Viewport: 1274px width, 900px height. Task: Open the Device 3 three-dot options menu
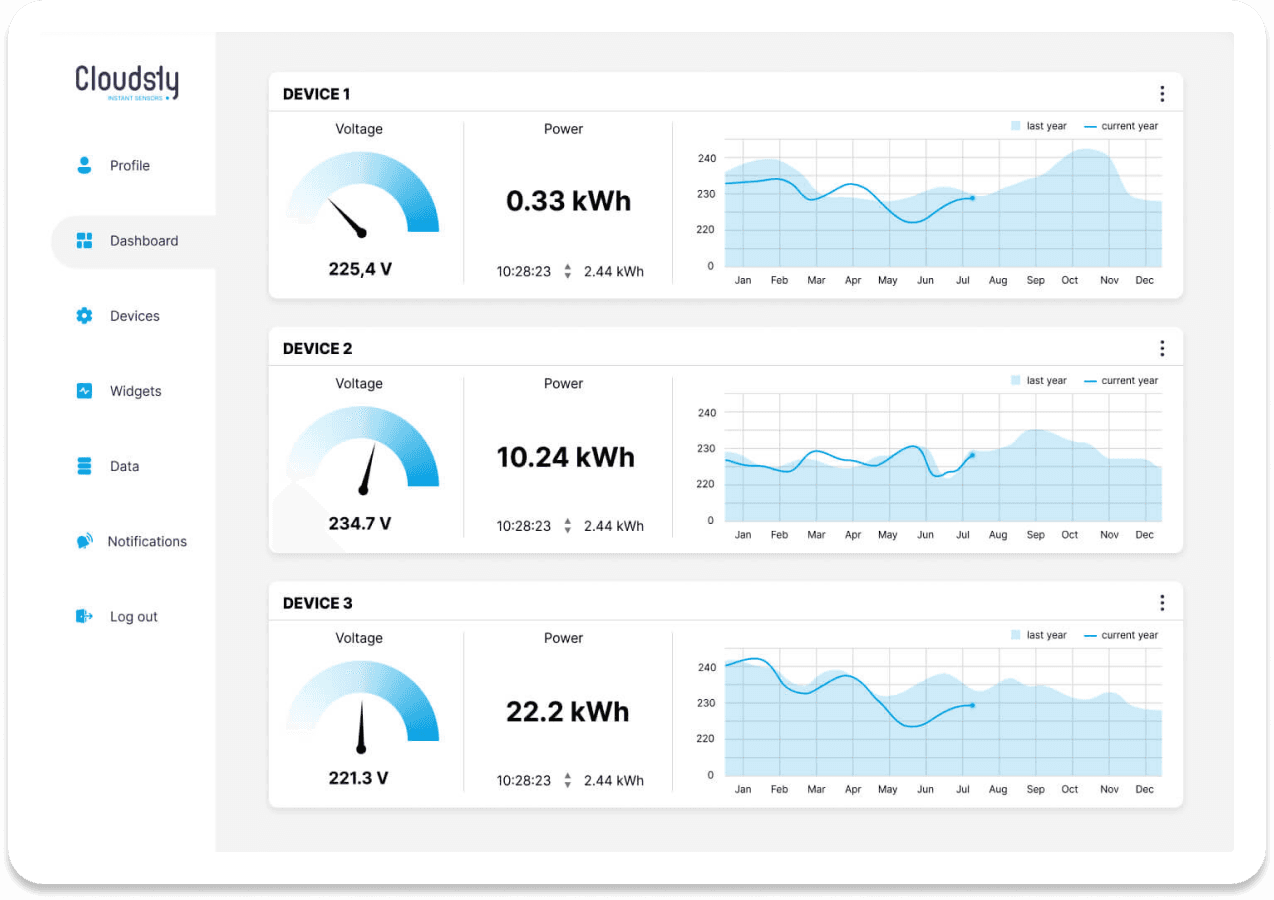pyautogui.click(x=1162, y=602)
